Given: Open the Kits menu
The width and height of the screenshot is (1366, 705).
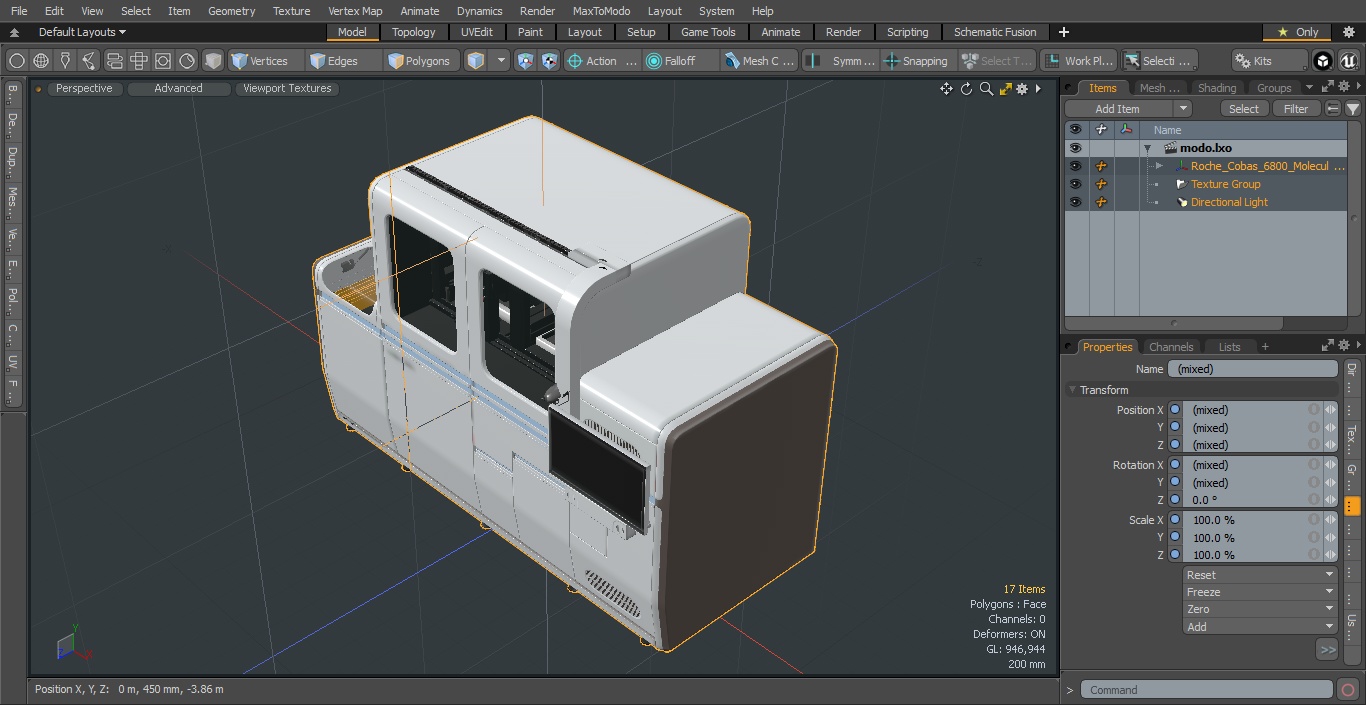Looking at the screenshot, I should click(1269, 61).
